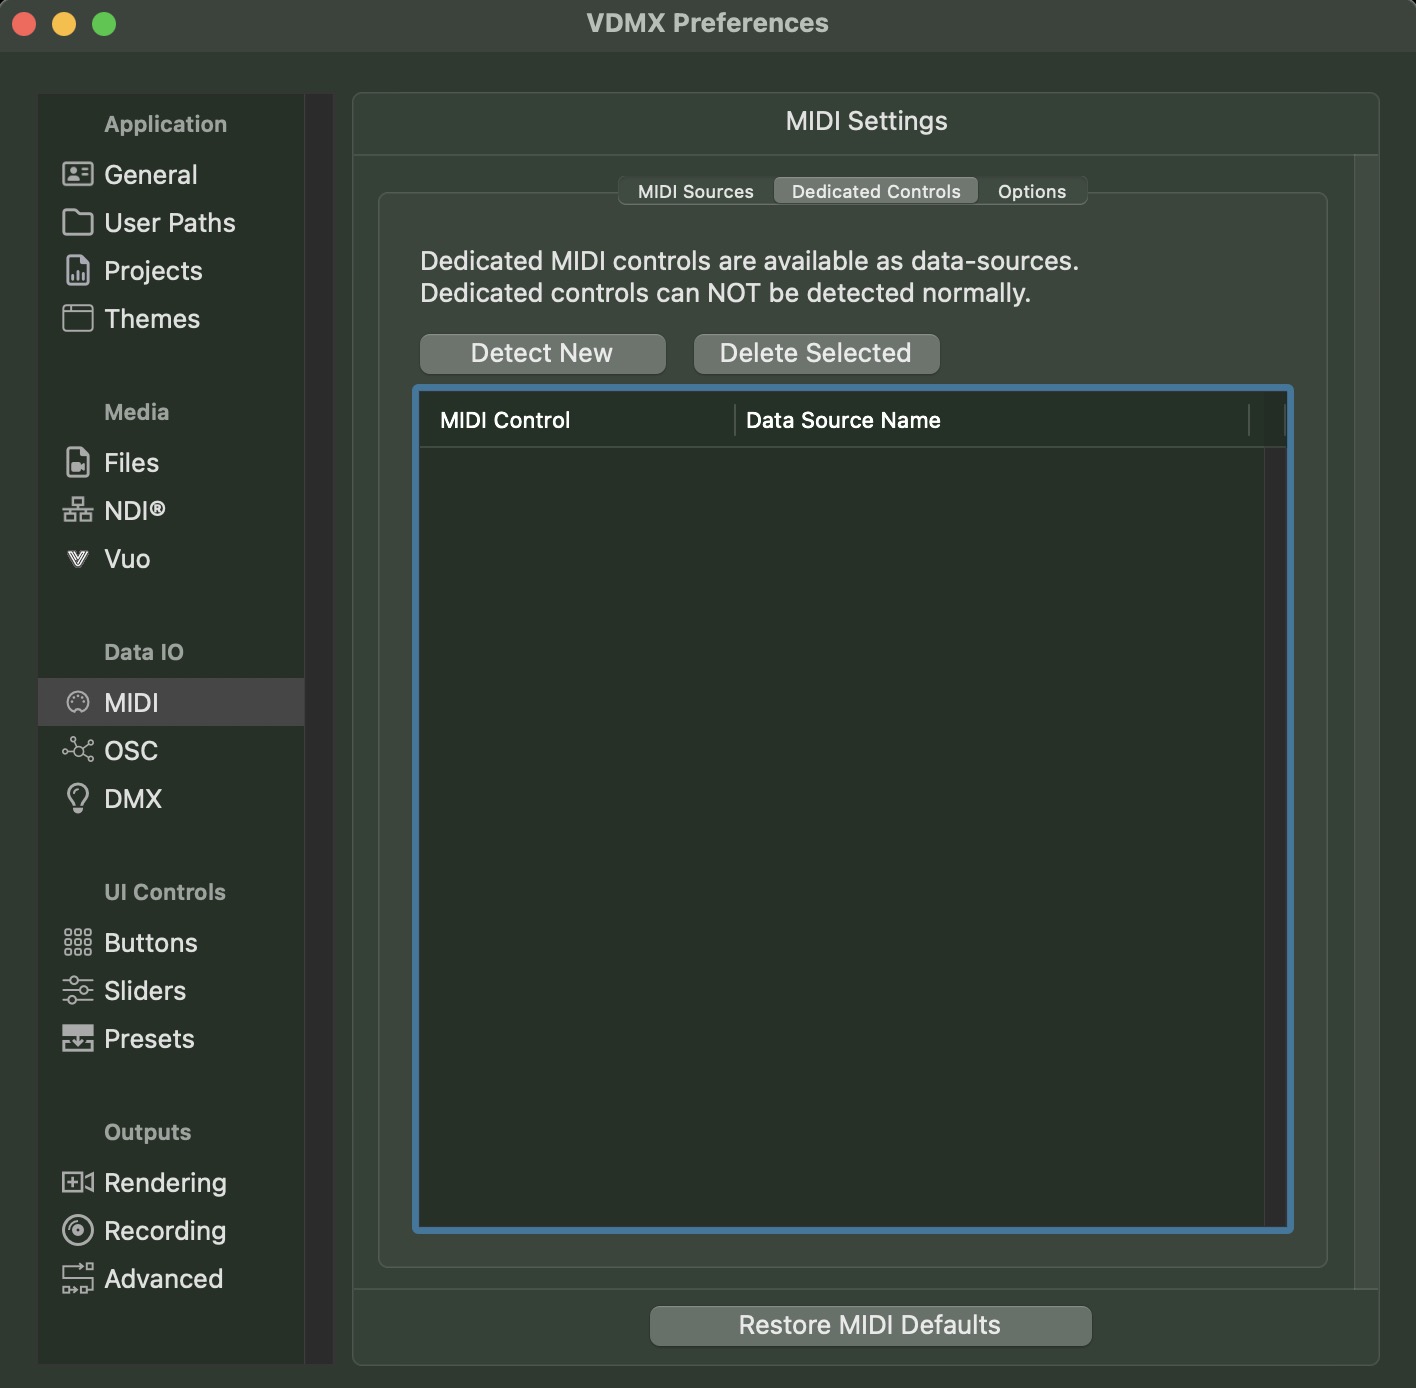Select the Vuo icon in sidebar
This screenshot has height=1388, width=1416.
[x=77, y=558]
